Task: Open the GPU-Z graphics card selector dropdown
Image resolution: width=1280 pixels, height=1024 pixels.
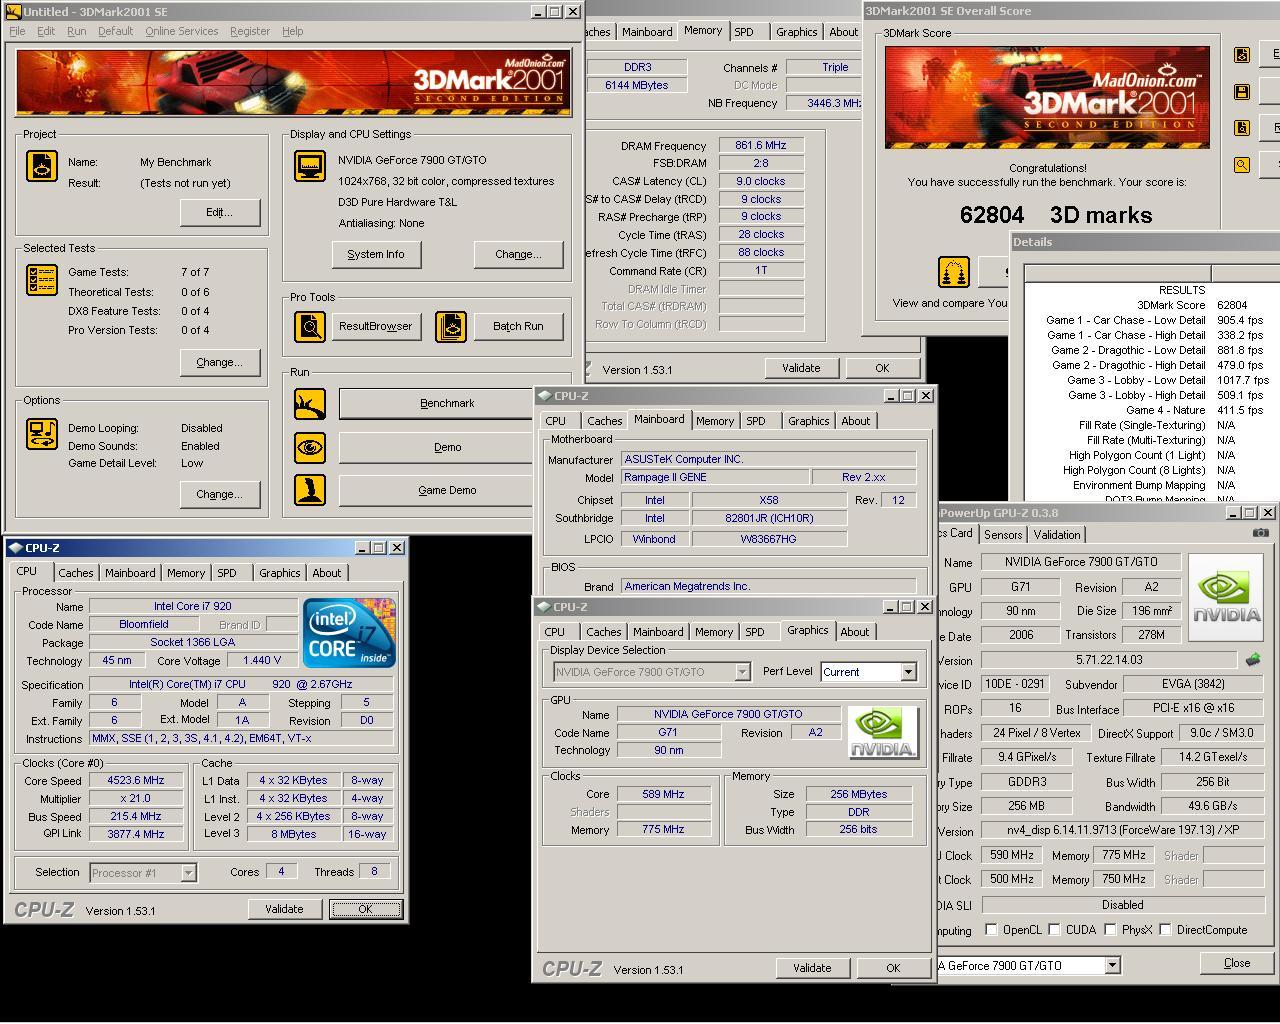Action: point(1112,966)
